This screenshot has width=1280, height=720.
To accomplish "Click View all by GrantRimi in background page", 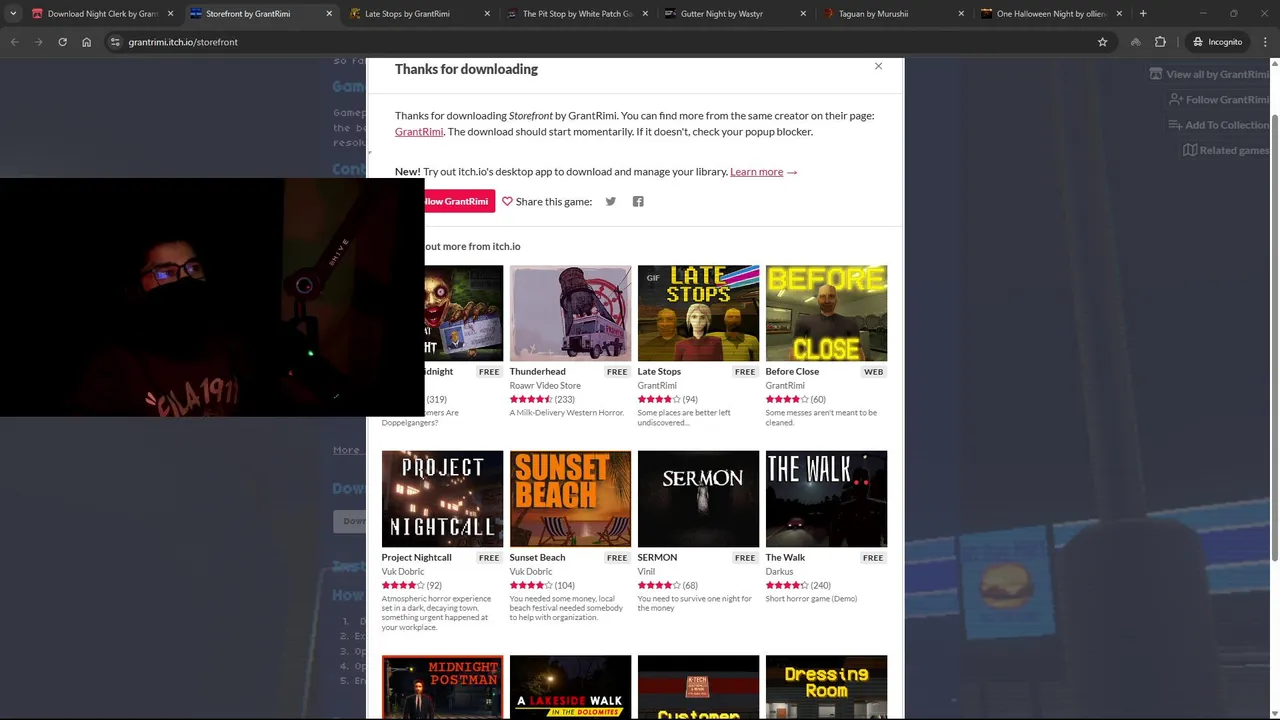I will (x=1209, y=74).
